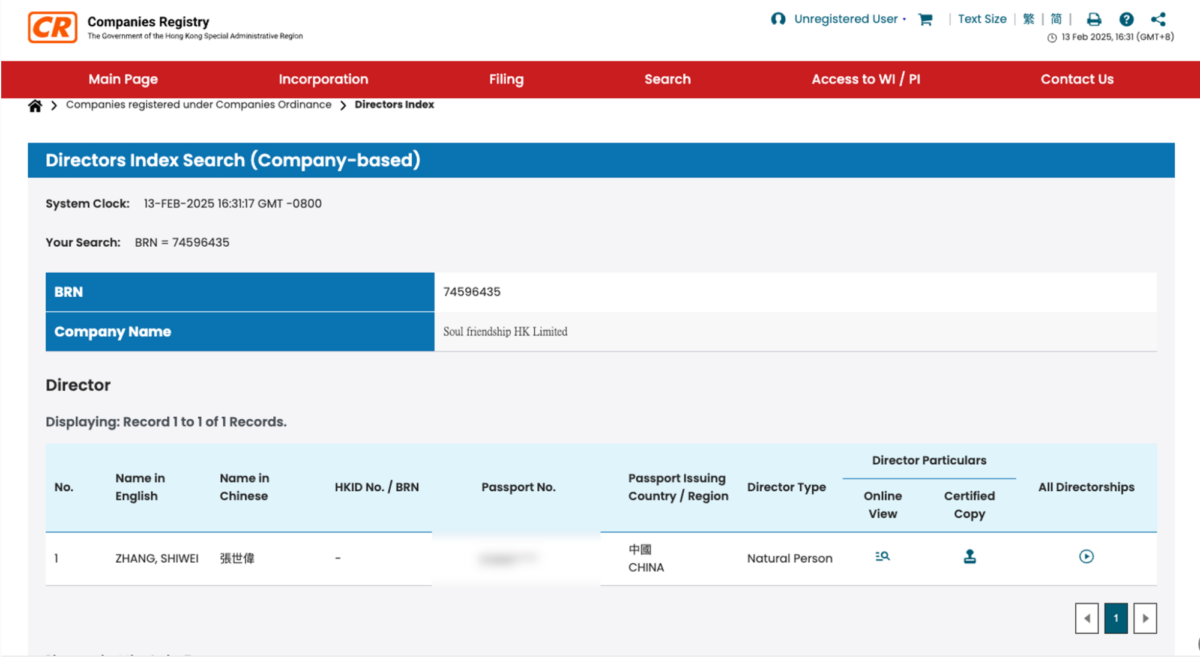Image resolution: width=1200 pixels, height=657 pixels.
Task: Click the Companies Registry title text
Action: click(x=148, y=21)
